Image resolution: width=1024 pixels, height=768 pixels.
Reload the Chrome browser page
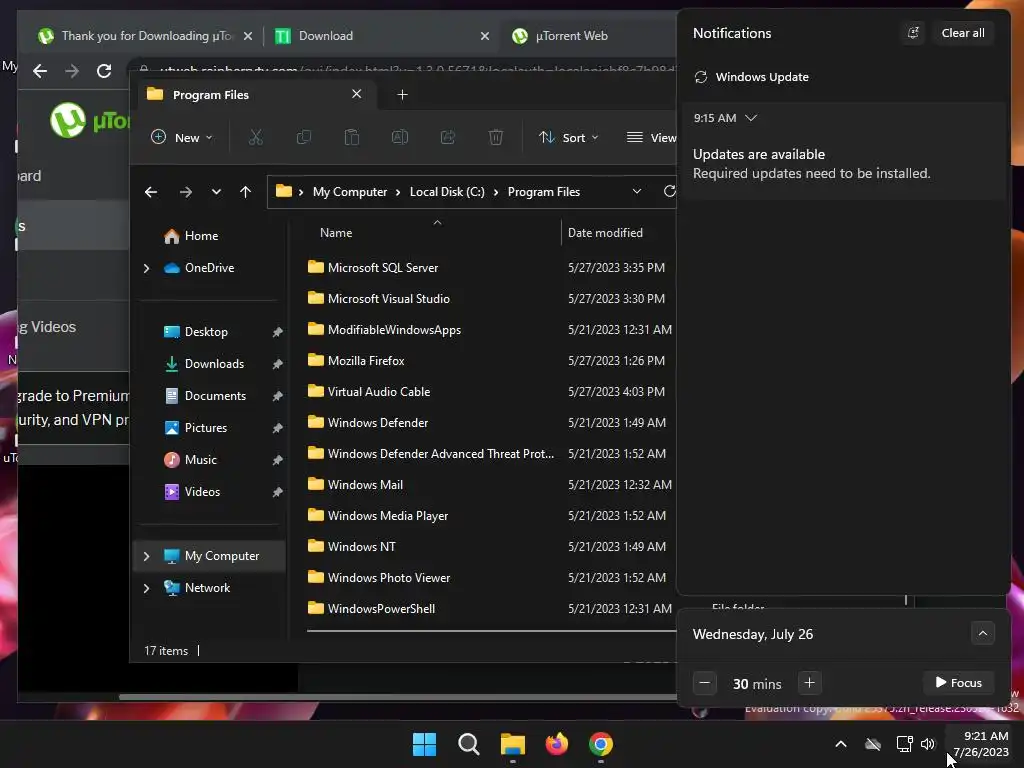[x=104, y=71]
